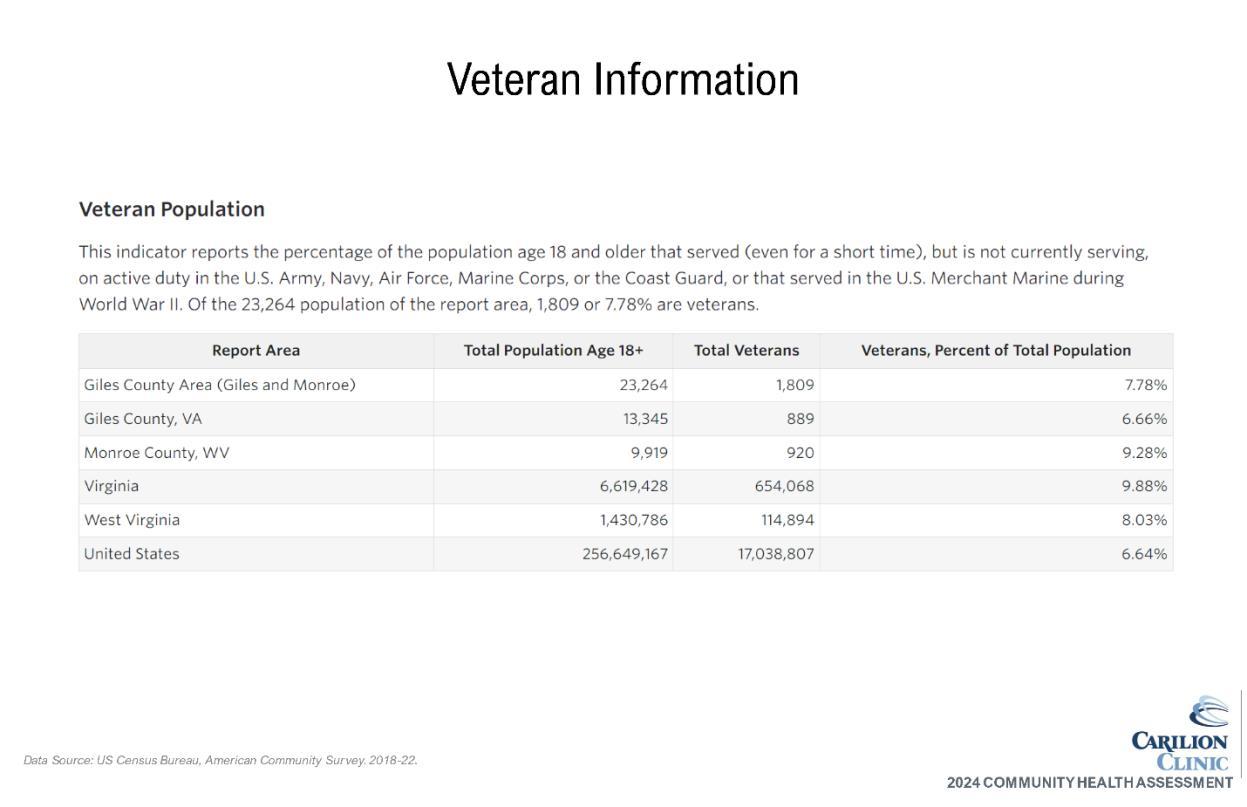Click the Giles County, VA row label
Image resolution: width=1247 pixels, height=807 pixels.
(143, 419)
